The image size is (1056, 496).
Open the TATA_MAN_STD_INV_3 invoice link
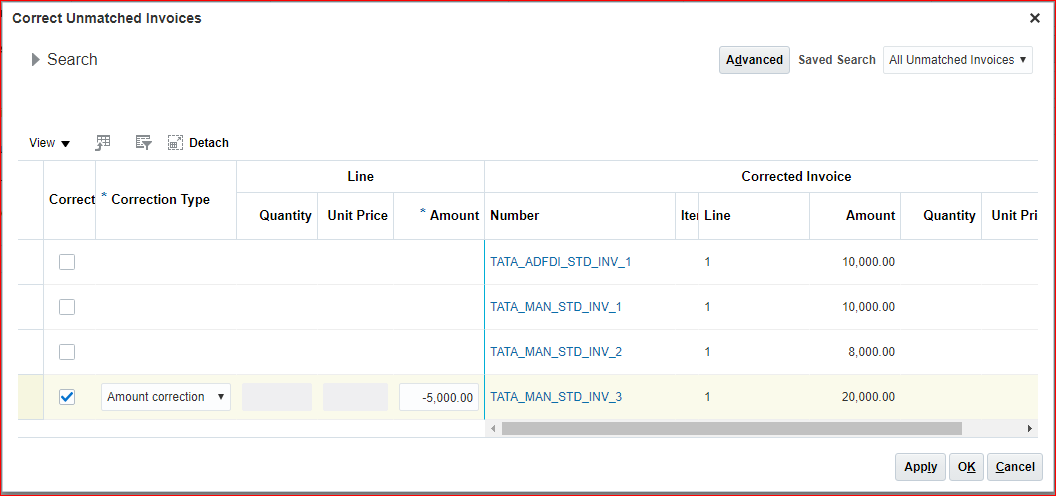point(556,397)
